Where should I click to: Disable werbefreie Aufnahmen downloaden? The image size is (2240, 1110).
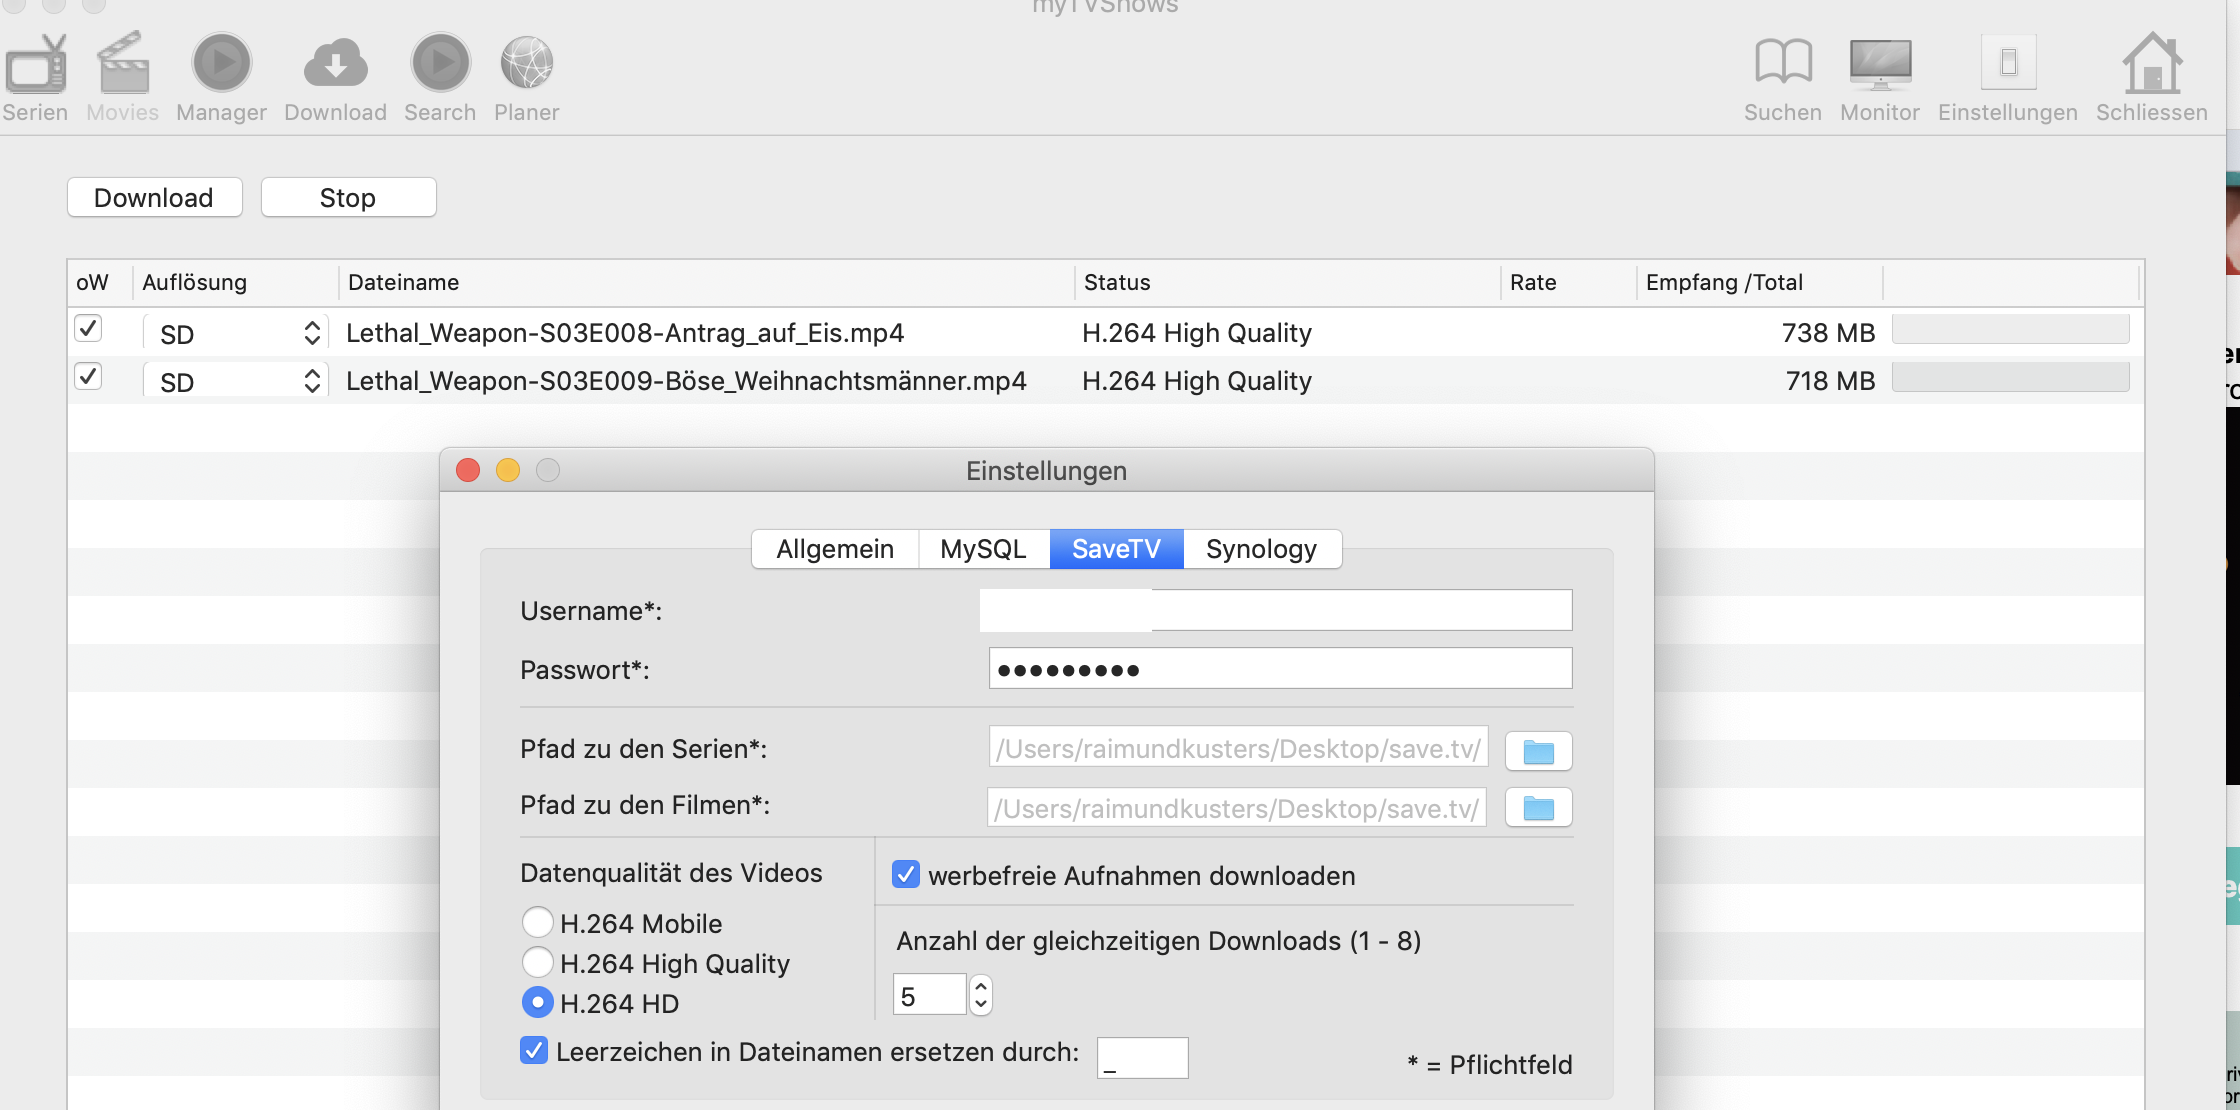pos(905,875)
